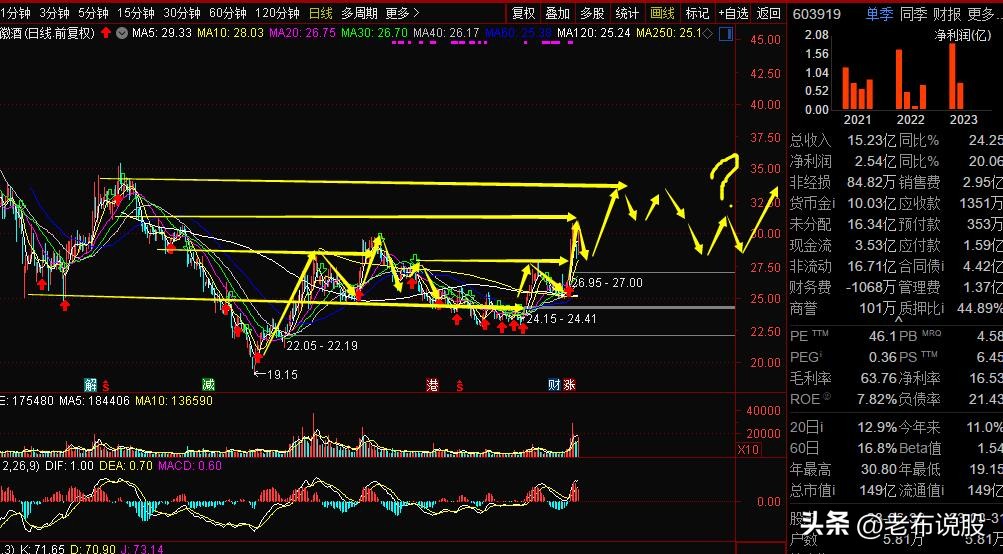Click the blue 财 event marker
Image resolution: width=1003 pixels, height=554 pixels.
554,384
